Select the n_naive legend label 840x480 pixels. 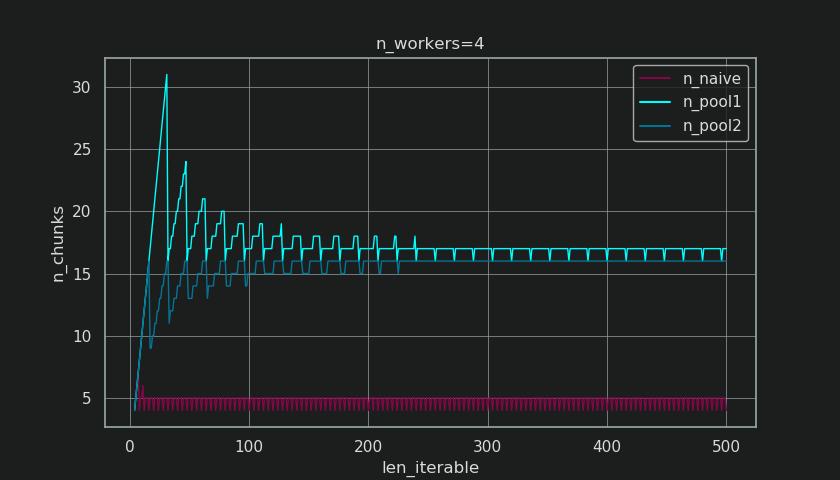tap(711, 78)
